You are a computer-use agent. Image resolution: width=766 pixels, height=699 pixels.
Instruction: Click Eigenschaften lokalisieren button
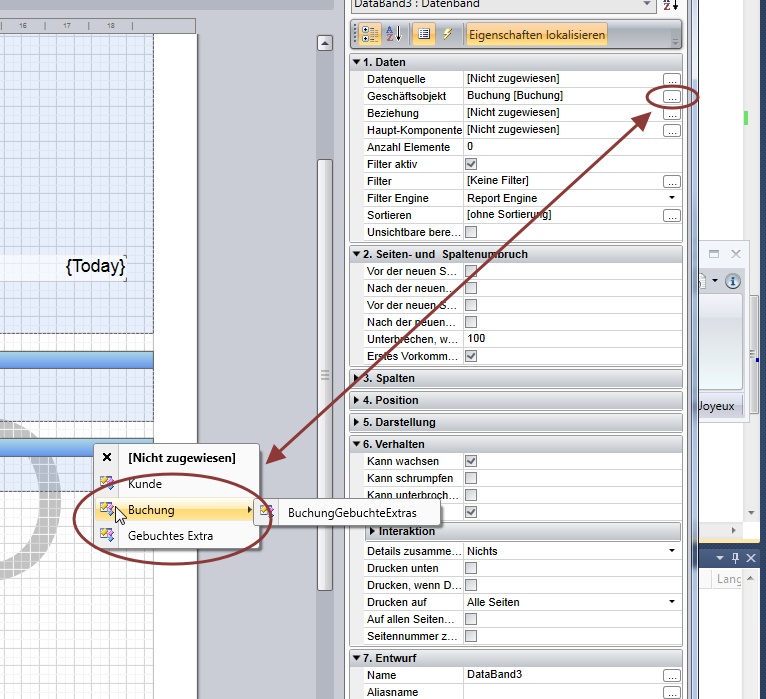click(x=537, y=35)
